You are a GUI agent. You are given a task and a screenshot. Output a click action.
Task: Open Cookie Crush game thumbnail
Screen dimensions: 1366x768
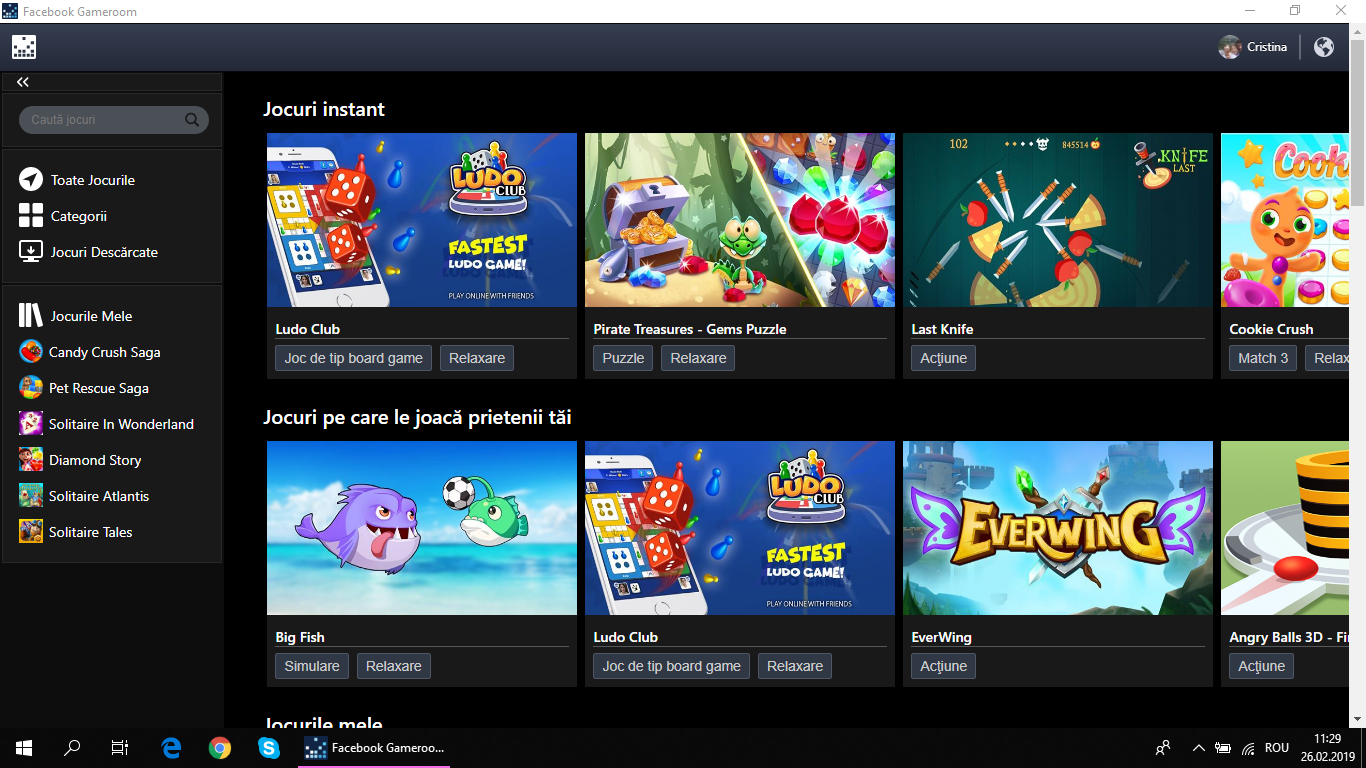tap(1285, 220)
